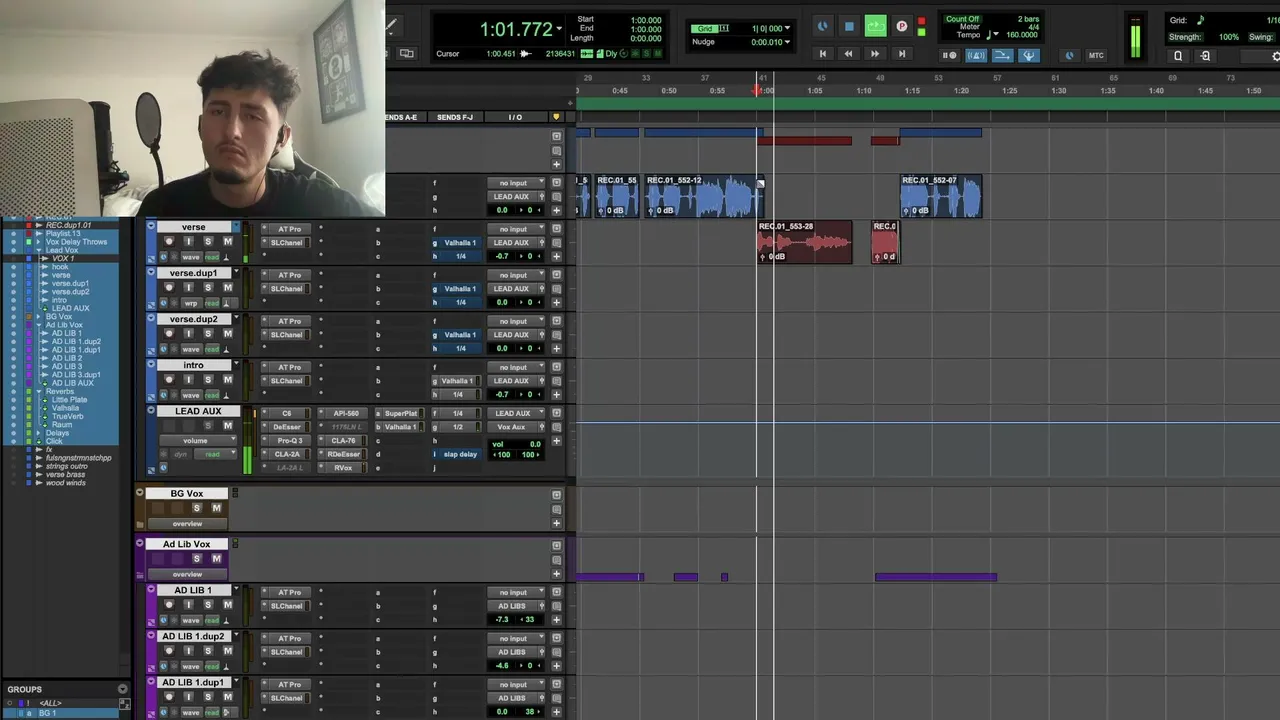Click the Stop button in the transport
The height and width of the screenshot is (720, 1280).
click(849, 27)
